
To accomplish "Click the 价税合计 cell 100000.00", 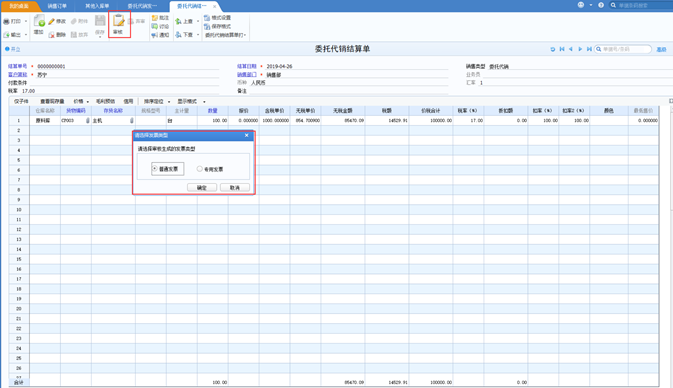I will point(430,121).
